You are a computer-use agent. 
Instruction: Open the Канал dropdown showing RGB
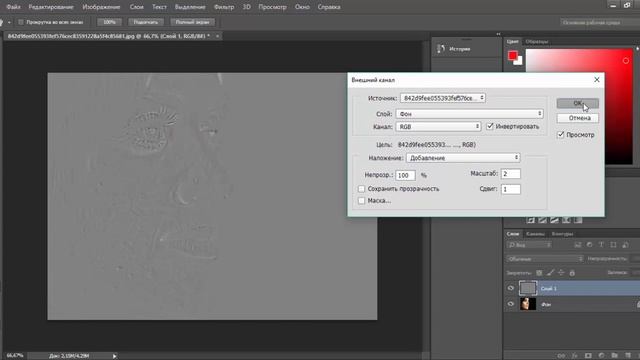tap(438, 127)
